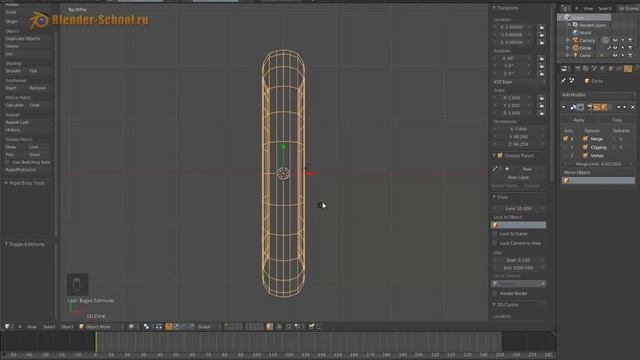The image size is (640, 360).
Task: Click Duplicate Objects button in tool shelf
Action: [x=27, y=38]
